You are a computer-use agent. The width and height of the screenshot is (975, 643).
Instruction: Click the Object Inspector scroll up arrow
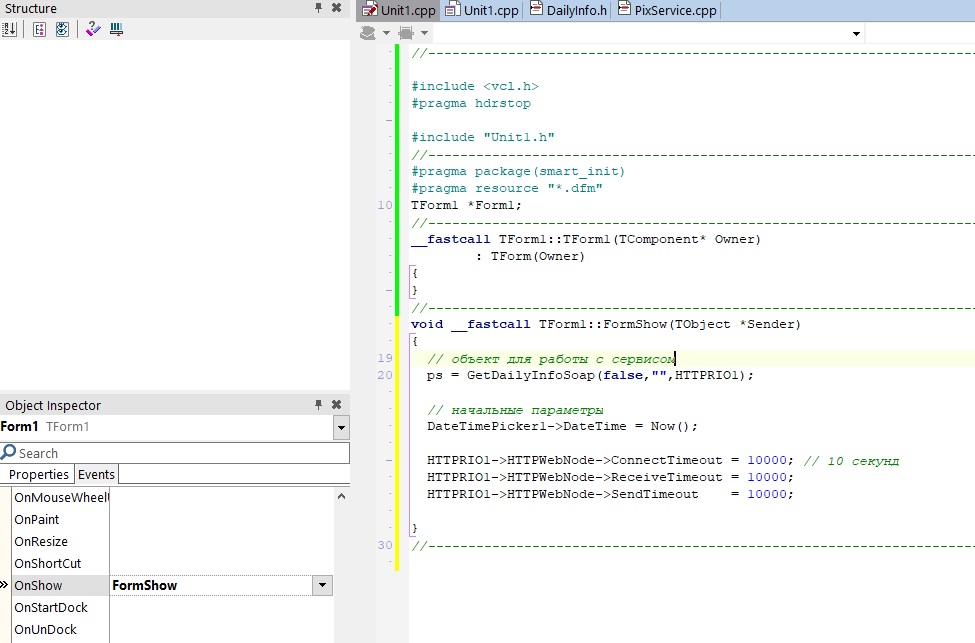[341, 496]
